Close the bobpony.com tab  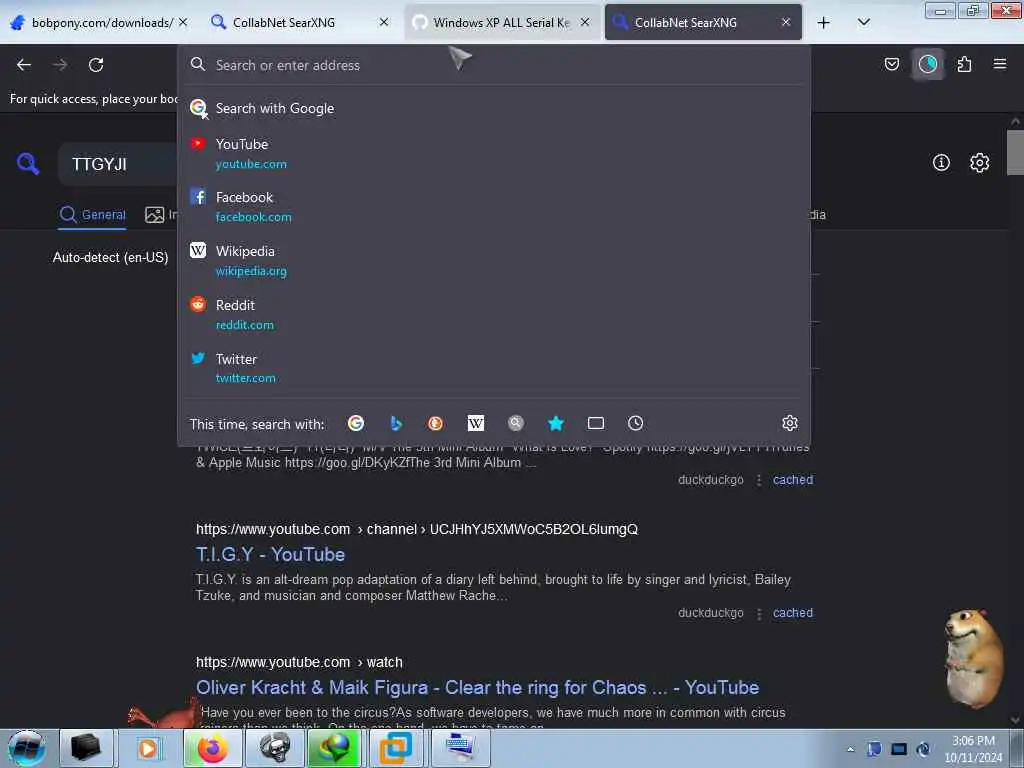184,22
